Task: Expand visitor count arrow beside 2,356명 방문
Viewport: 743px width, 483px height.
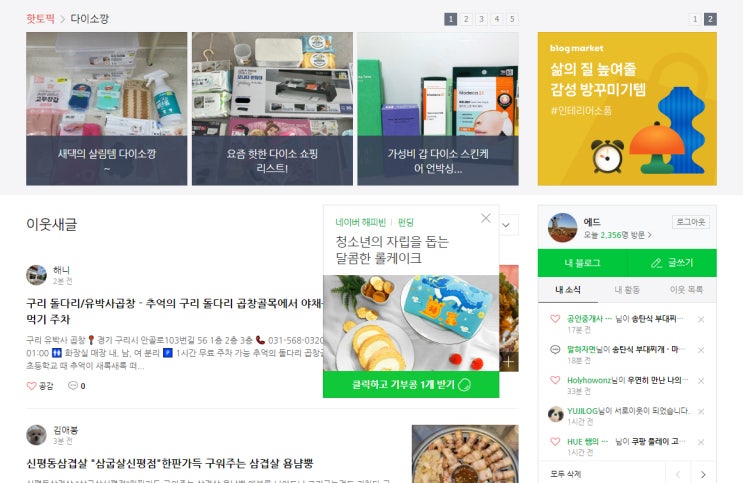Action: (650, 235)
